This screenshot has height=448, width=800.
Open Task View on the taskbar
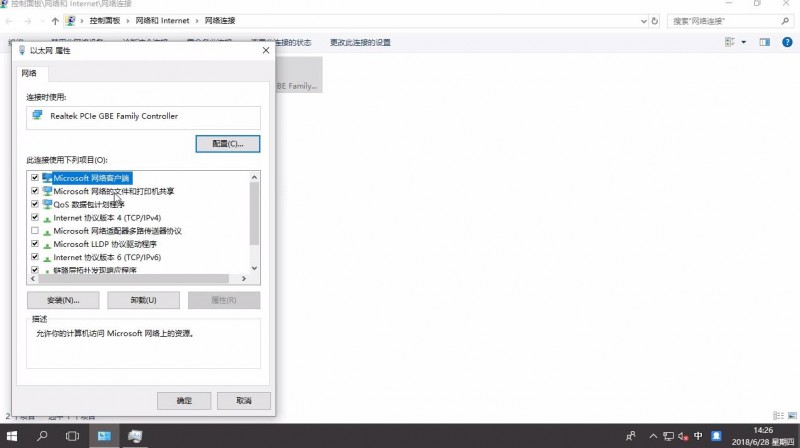(x=72, y=436)
